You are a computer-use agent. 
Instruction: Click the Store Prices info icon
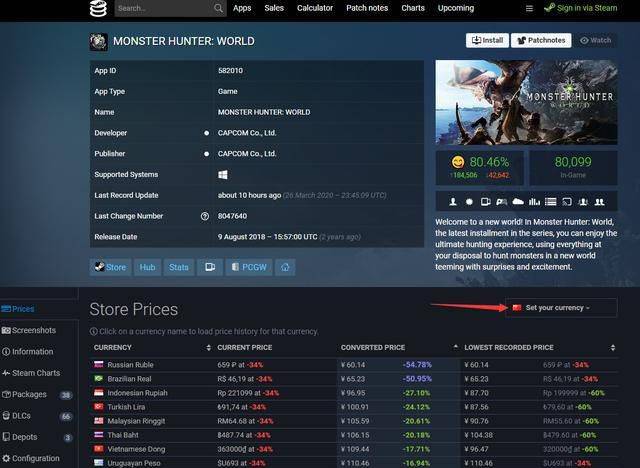(x=93, y=331)
